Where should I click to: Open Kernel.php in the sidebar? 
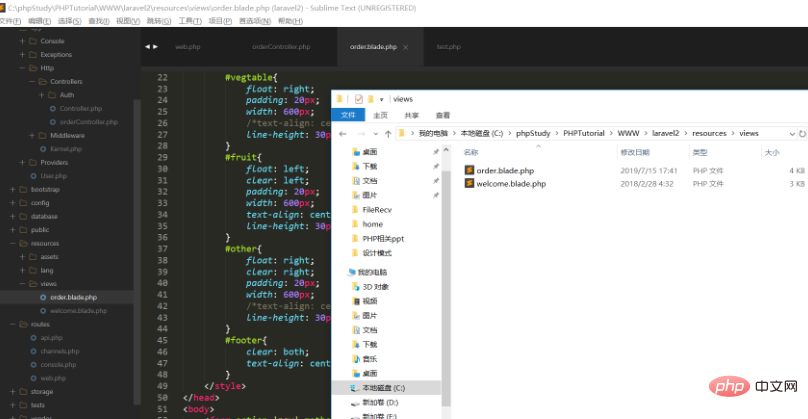[66, 149]
